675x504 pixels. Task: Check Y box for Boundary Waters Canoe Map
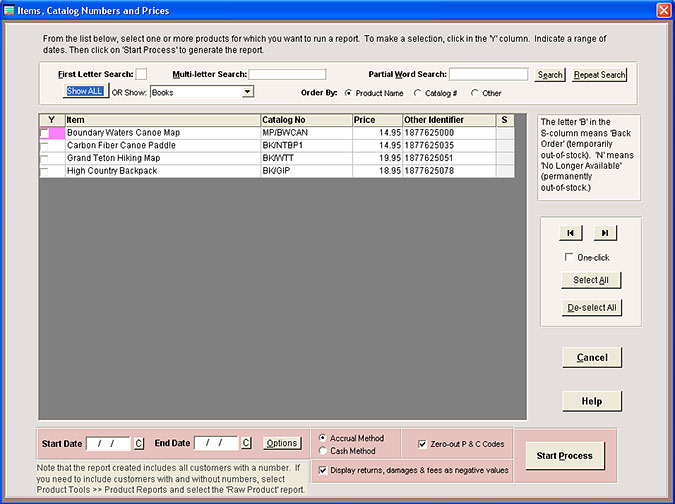click(45, 133)
